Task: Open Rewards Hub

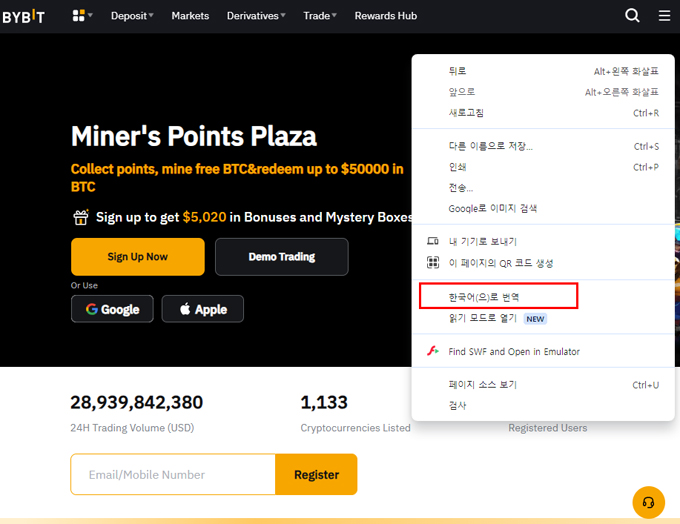Action: click(386, 16)
